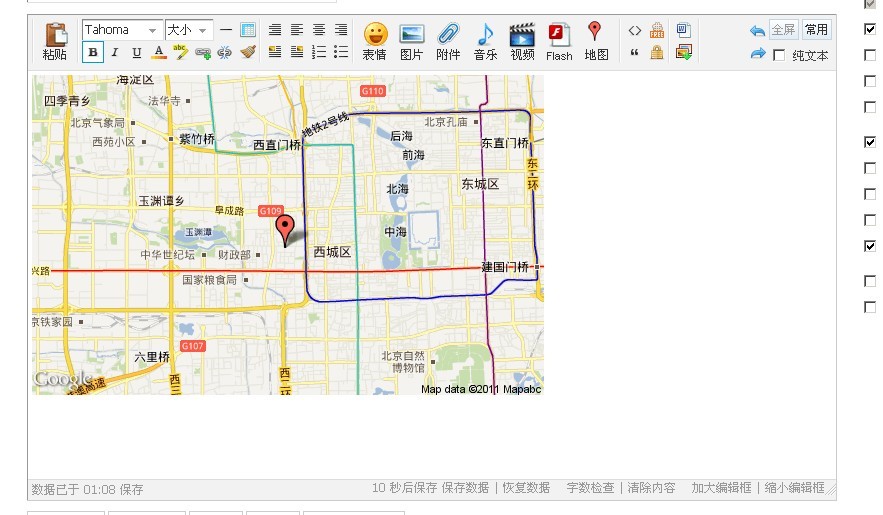Toggle bold formatting
Viewport: 883px width, 515px height.
coord(93,53)
